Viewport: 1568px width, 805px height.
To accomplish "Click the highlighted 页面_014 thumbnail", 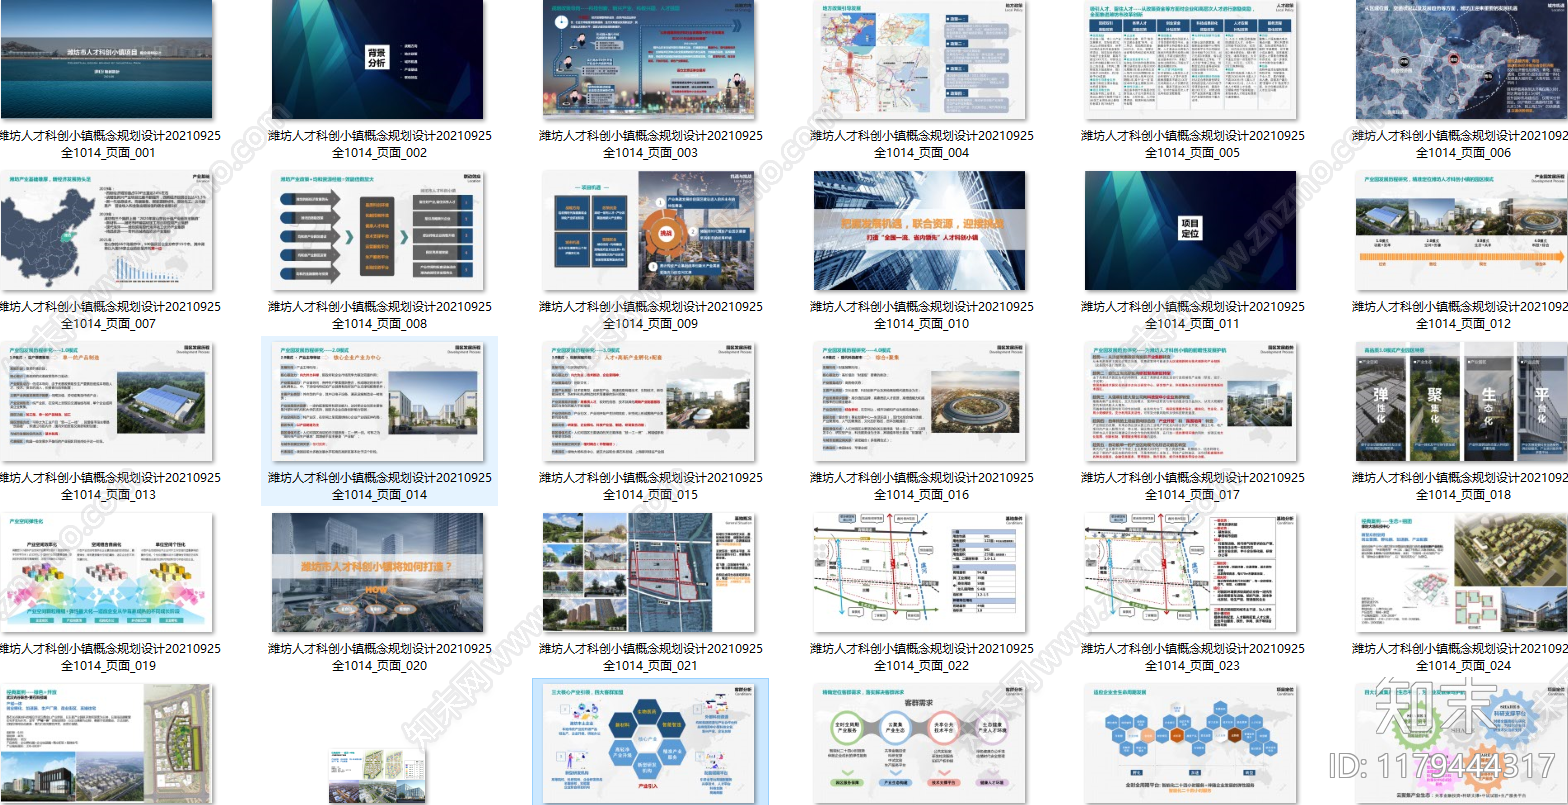I will click(377, 402).
